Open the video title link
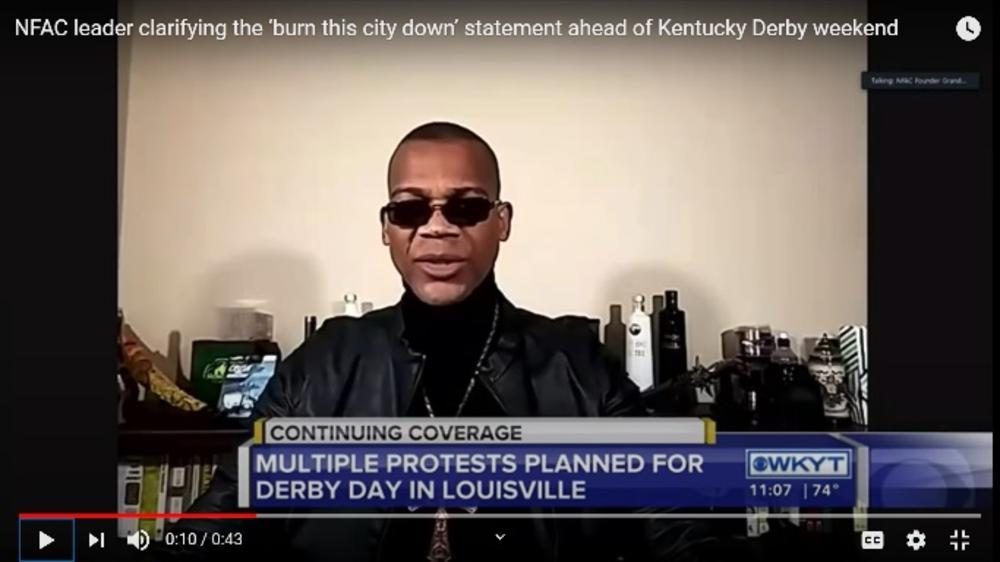 pyautogui.click(x=456, y=28)
